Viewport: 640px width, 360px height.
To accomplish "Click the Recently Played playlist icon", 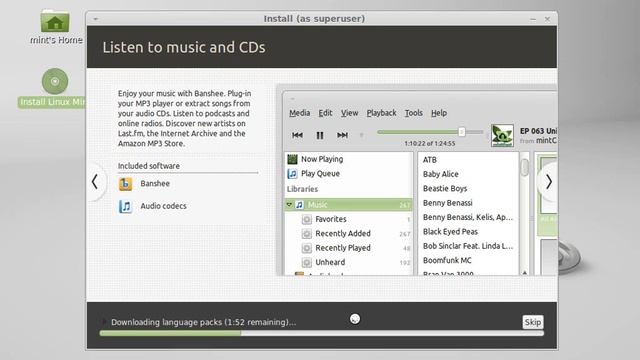I will [307, 248].
